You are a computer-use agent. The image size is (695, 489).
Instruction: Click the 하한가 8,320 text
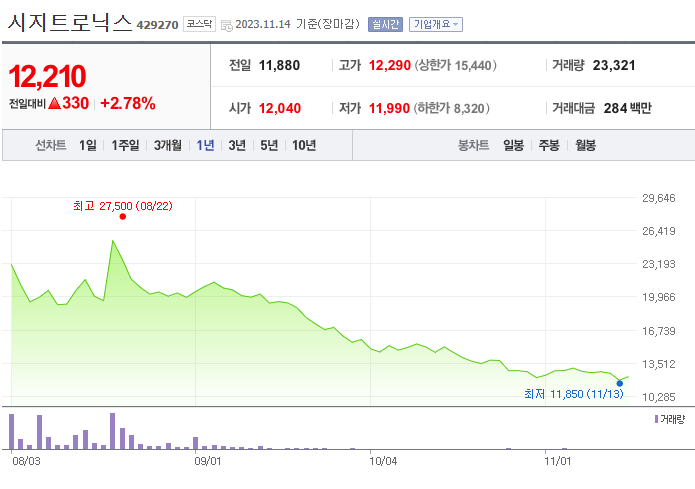click(452, 108)
